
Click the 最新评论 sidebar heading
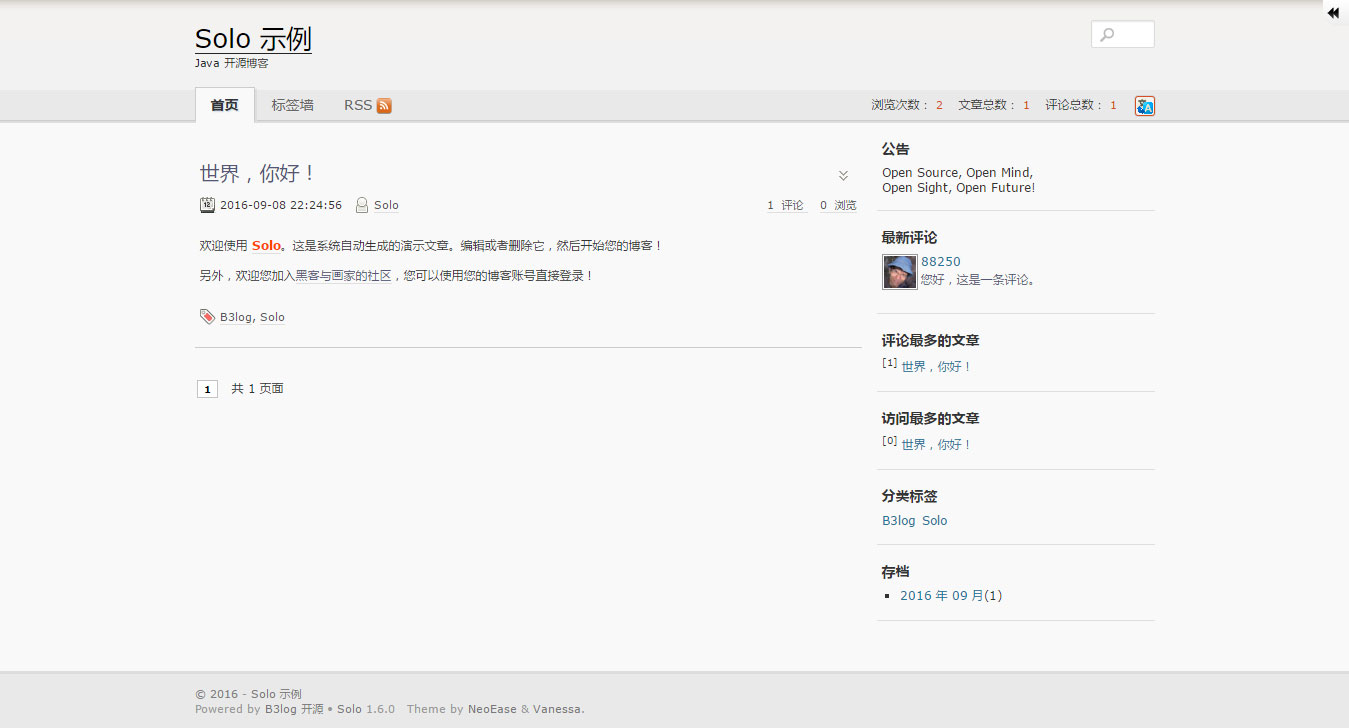tap(909, 238)
